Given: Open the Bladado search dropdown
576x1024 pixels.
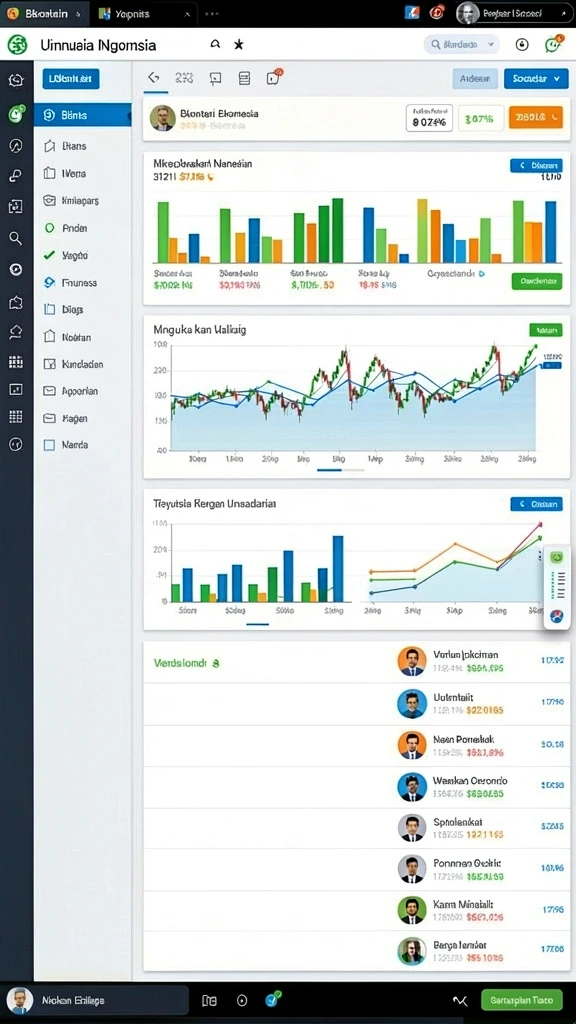Looking at the screenshot, I should [462, 44].
